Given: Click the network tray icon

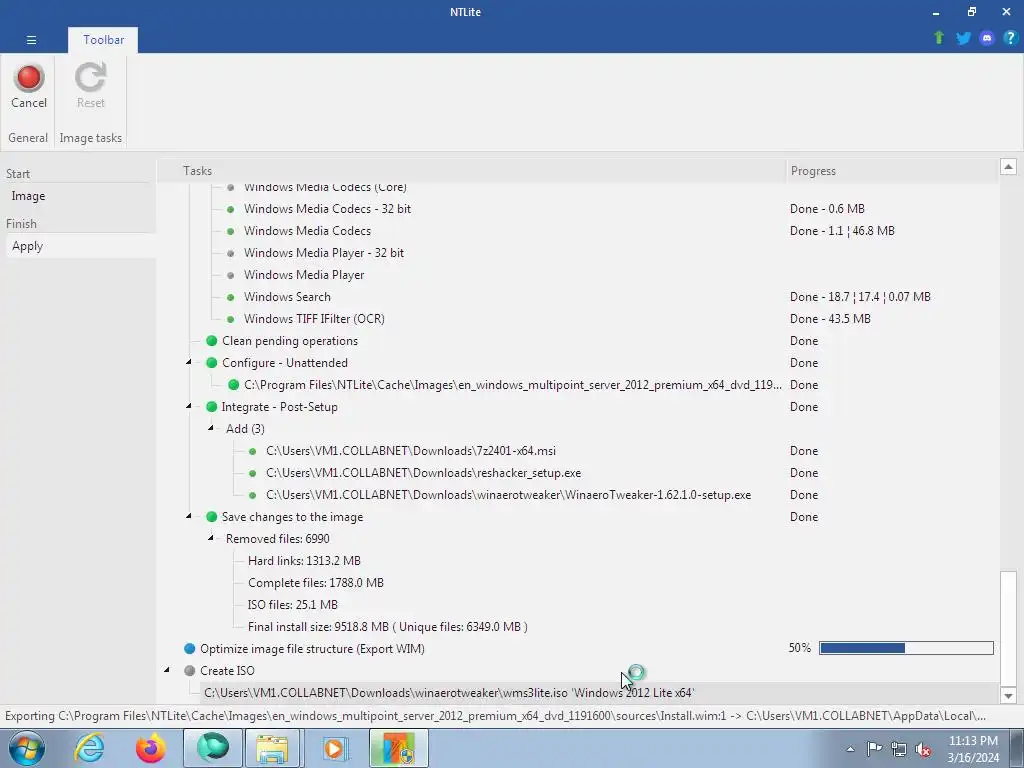Looking at the screenshot, I should [899, 749].
